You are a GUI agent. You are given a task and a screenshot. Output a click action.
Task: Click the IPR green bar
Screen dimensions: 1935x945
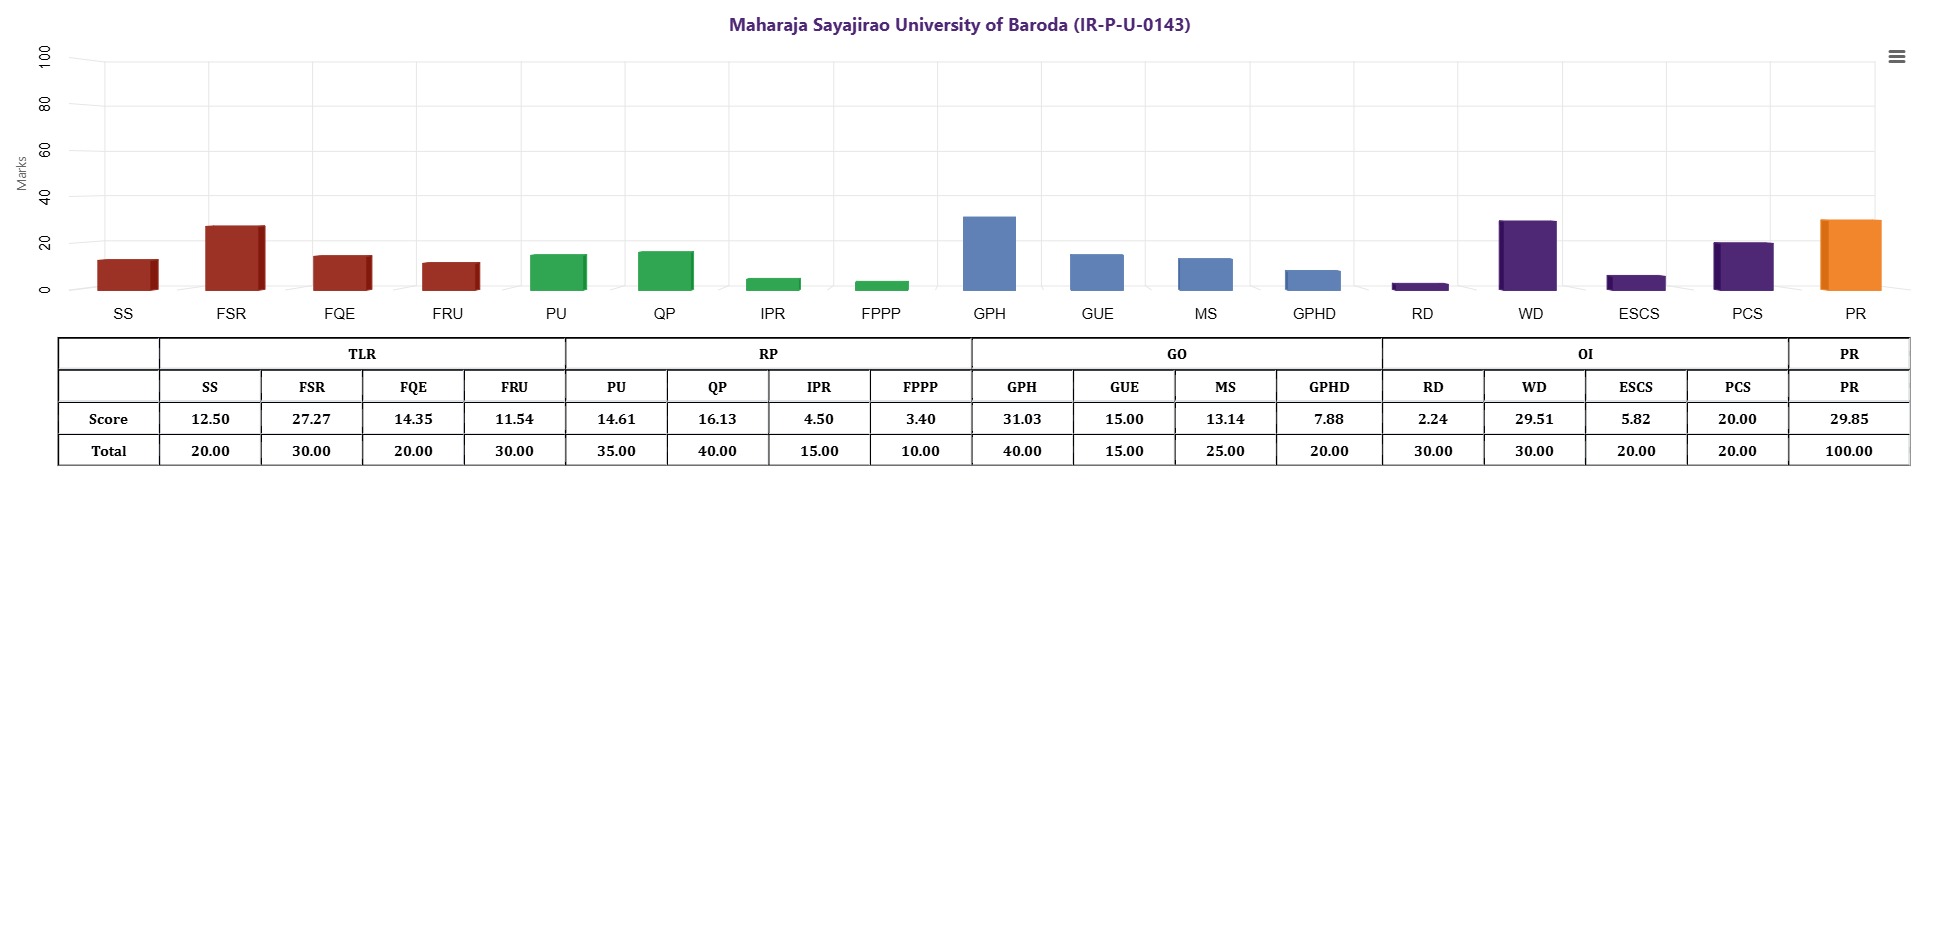(x=773, y=284)
